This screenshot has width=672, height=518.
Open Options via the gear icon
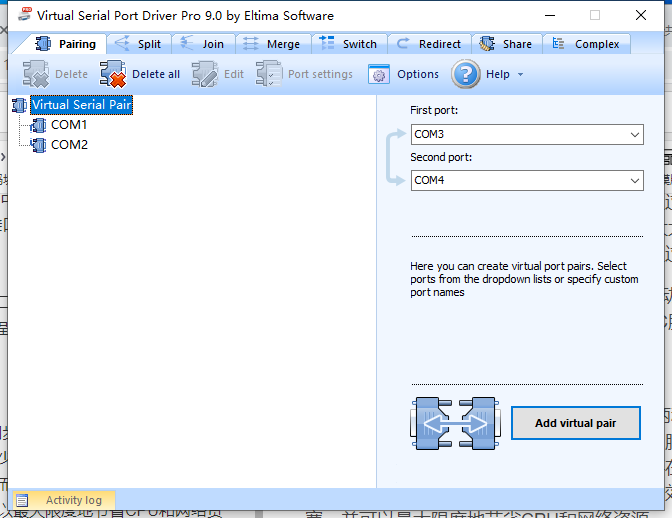click(x=379, y=75)
